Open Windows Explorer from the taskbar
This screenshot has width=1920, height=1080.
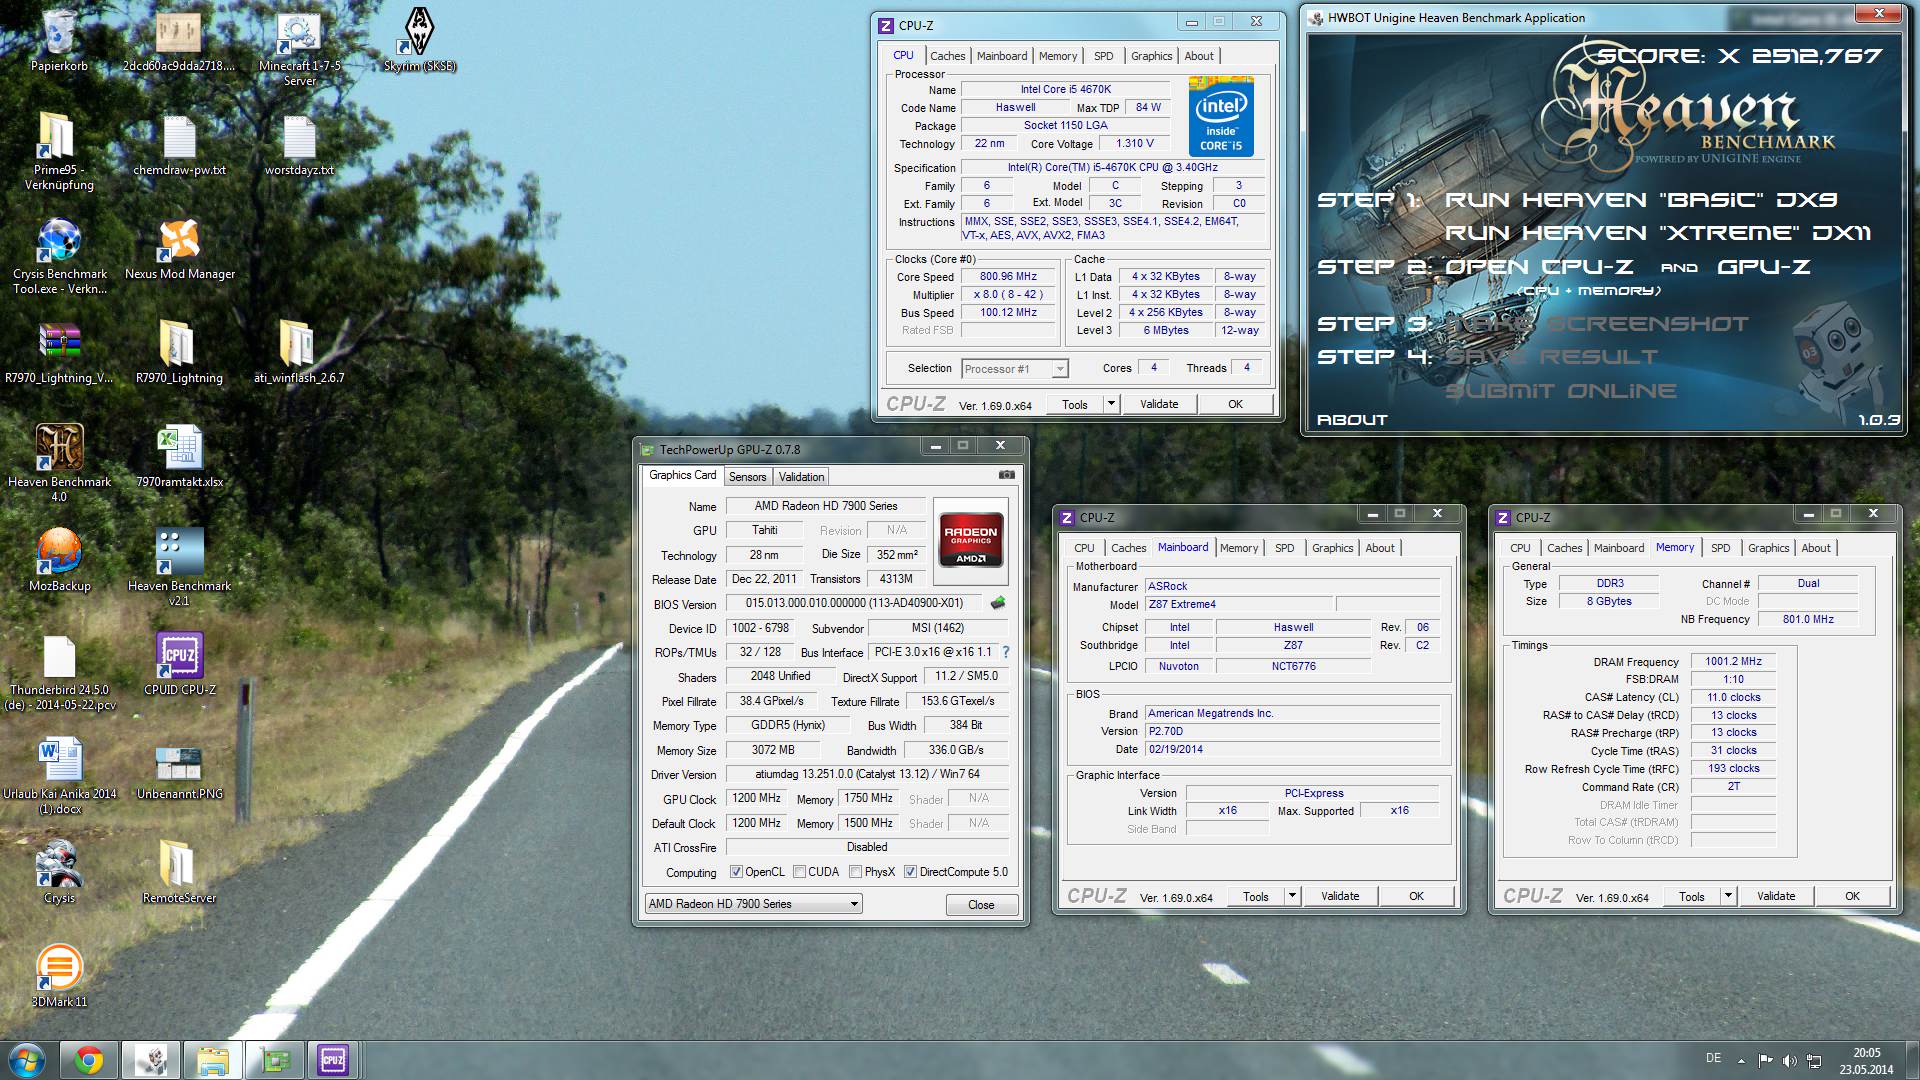[212, 1060]
